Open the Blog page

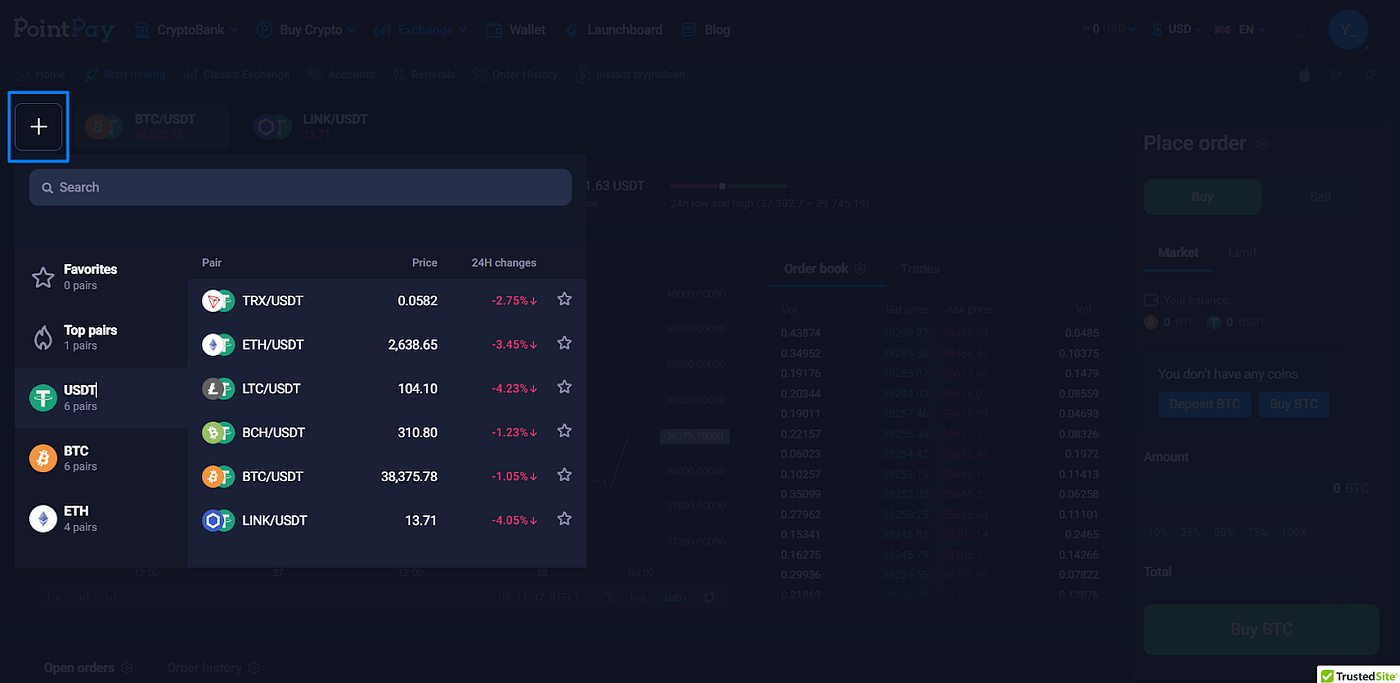(706, 30)
